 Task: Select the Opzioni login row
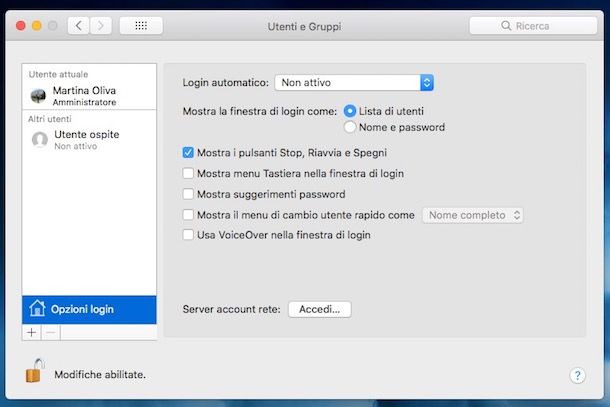tap(89, 309)
